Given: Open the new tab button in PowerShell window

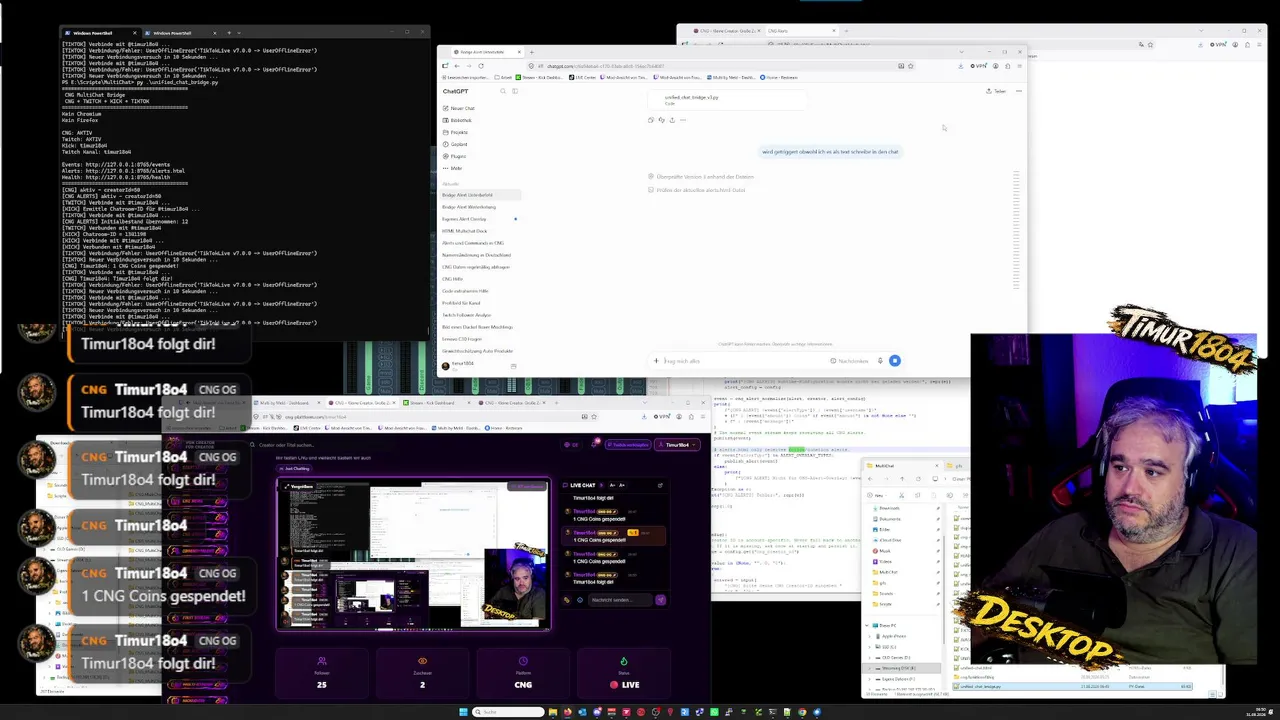Looking at the screenshot, I should (x=228, y=32).
